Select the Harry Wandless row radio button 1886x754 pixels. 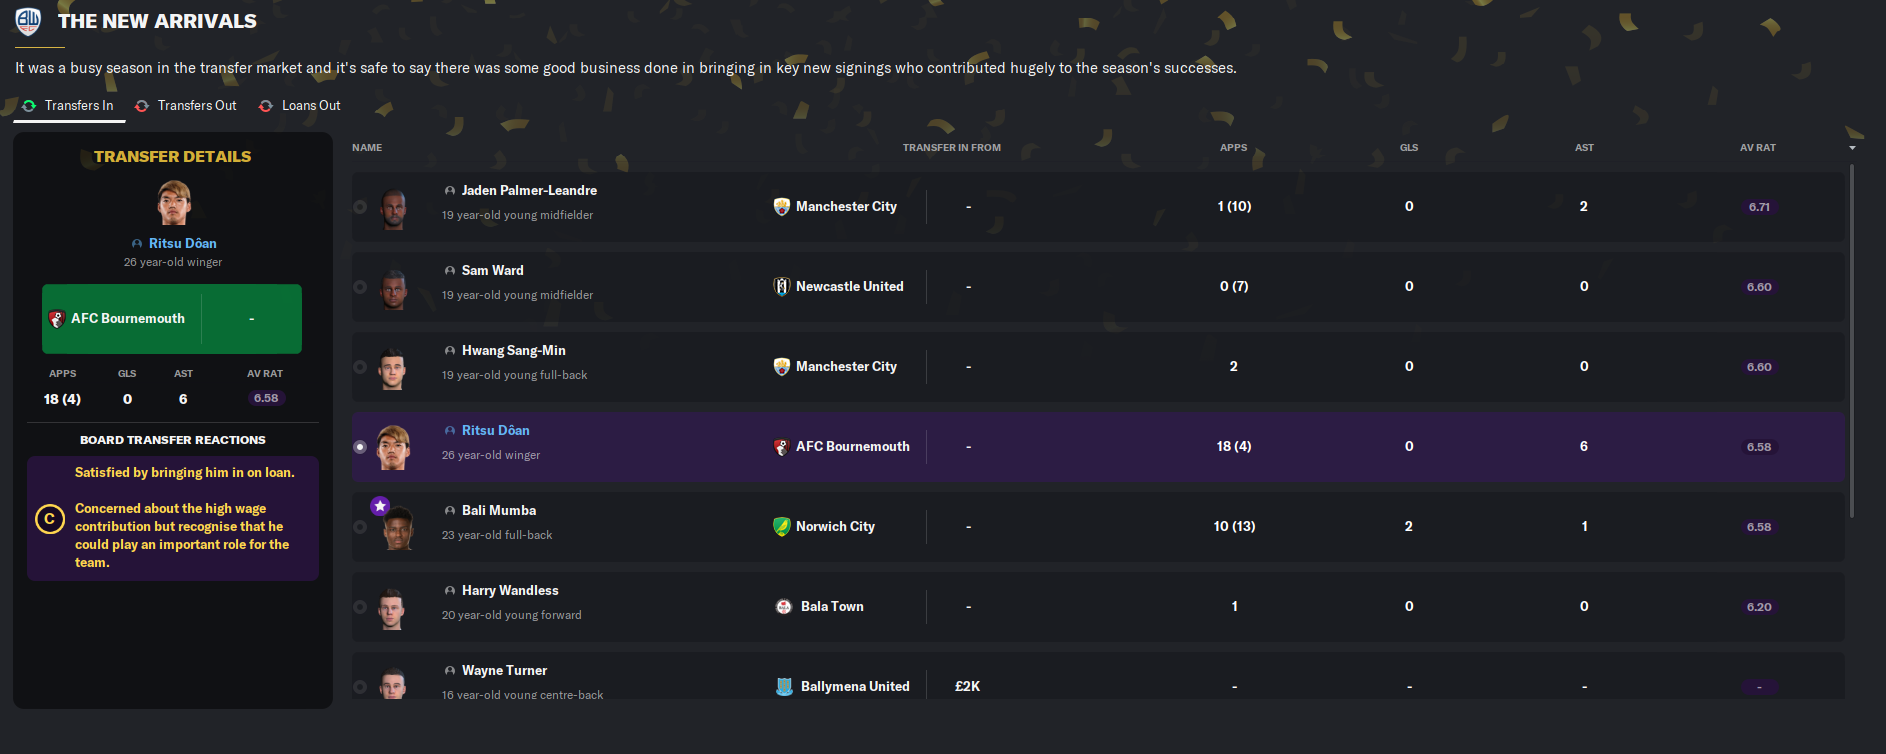coord(360,607)
